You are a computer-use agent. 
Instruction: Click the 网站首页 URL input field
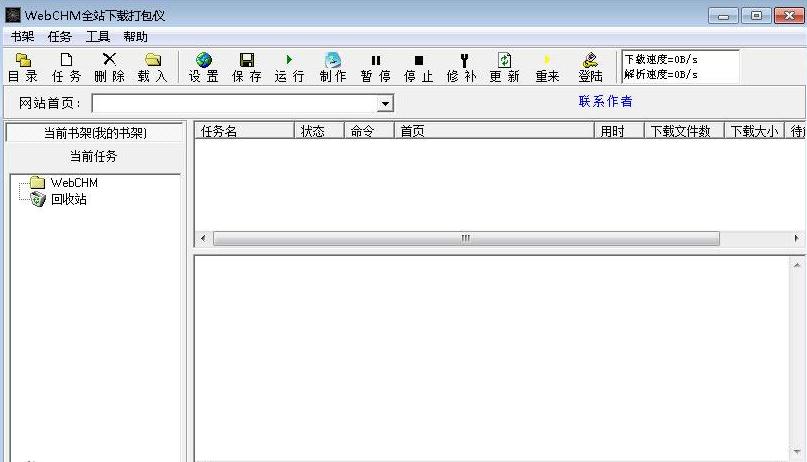pyautogui.click(x=235, y=103)
